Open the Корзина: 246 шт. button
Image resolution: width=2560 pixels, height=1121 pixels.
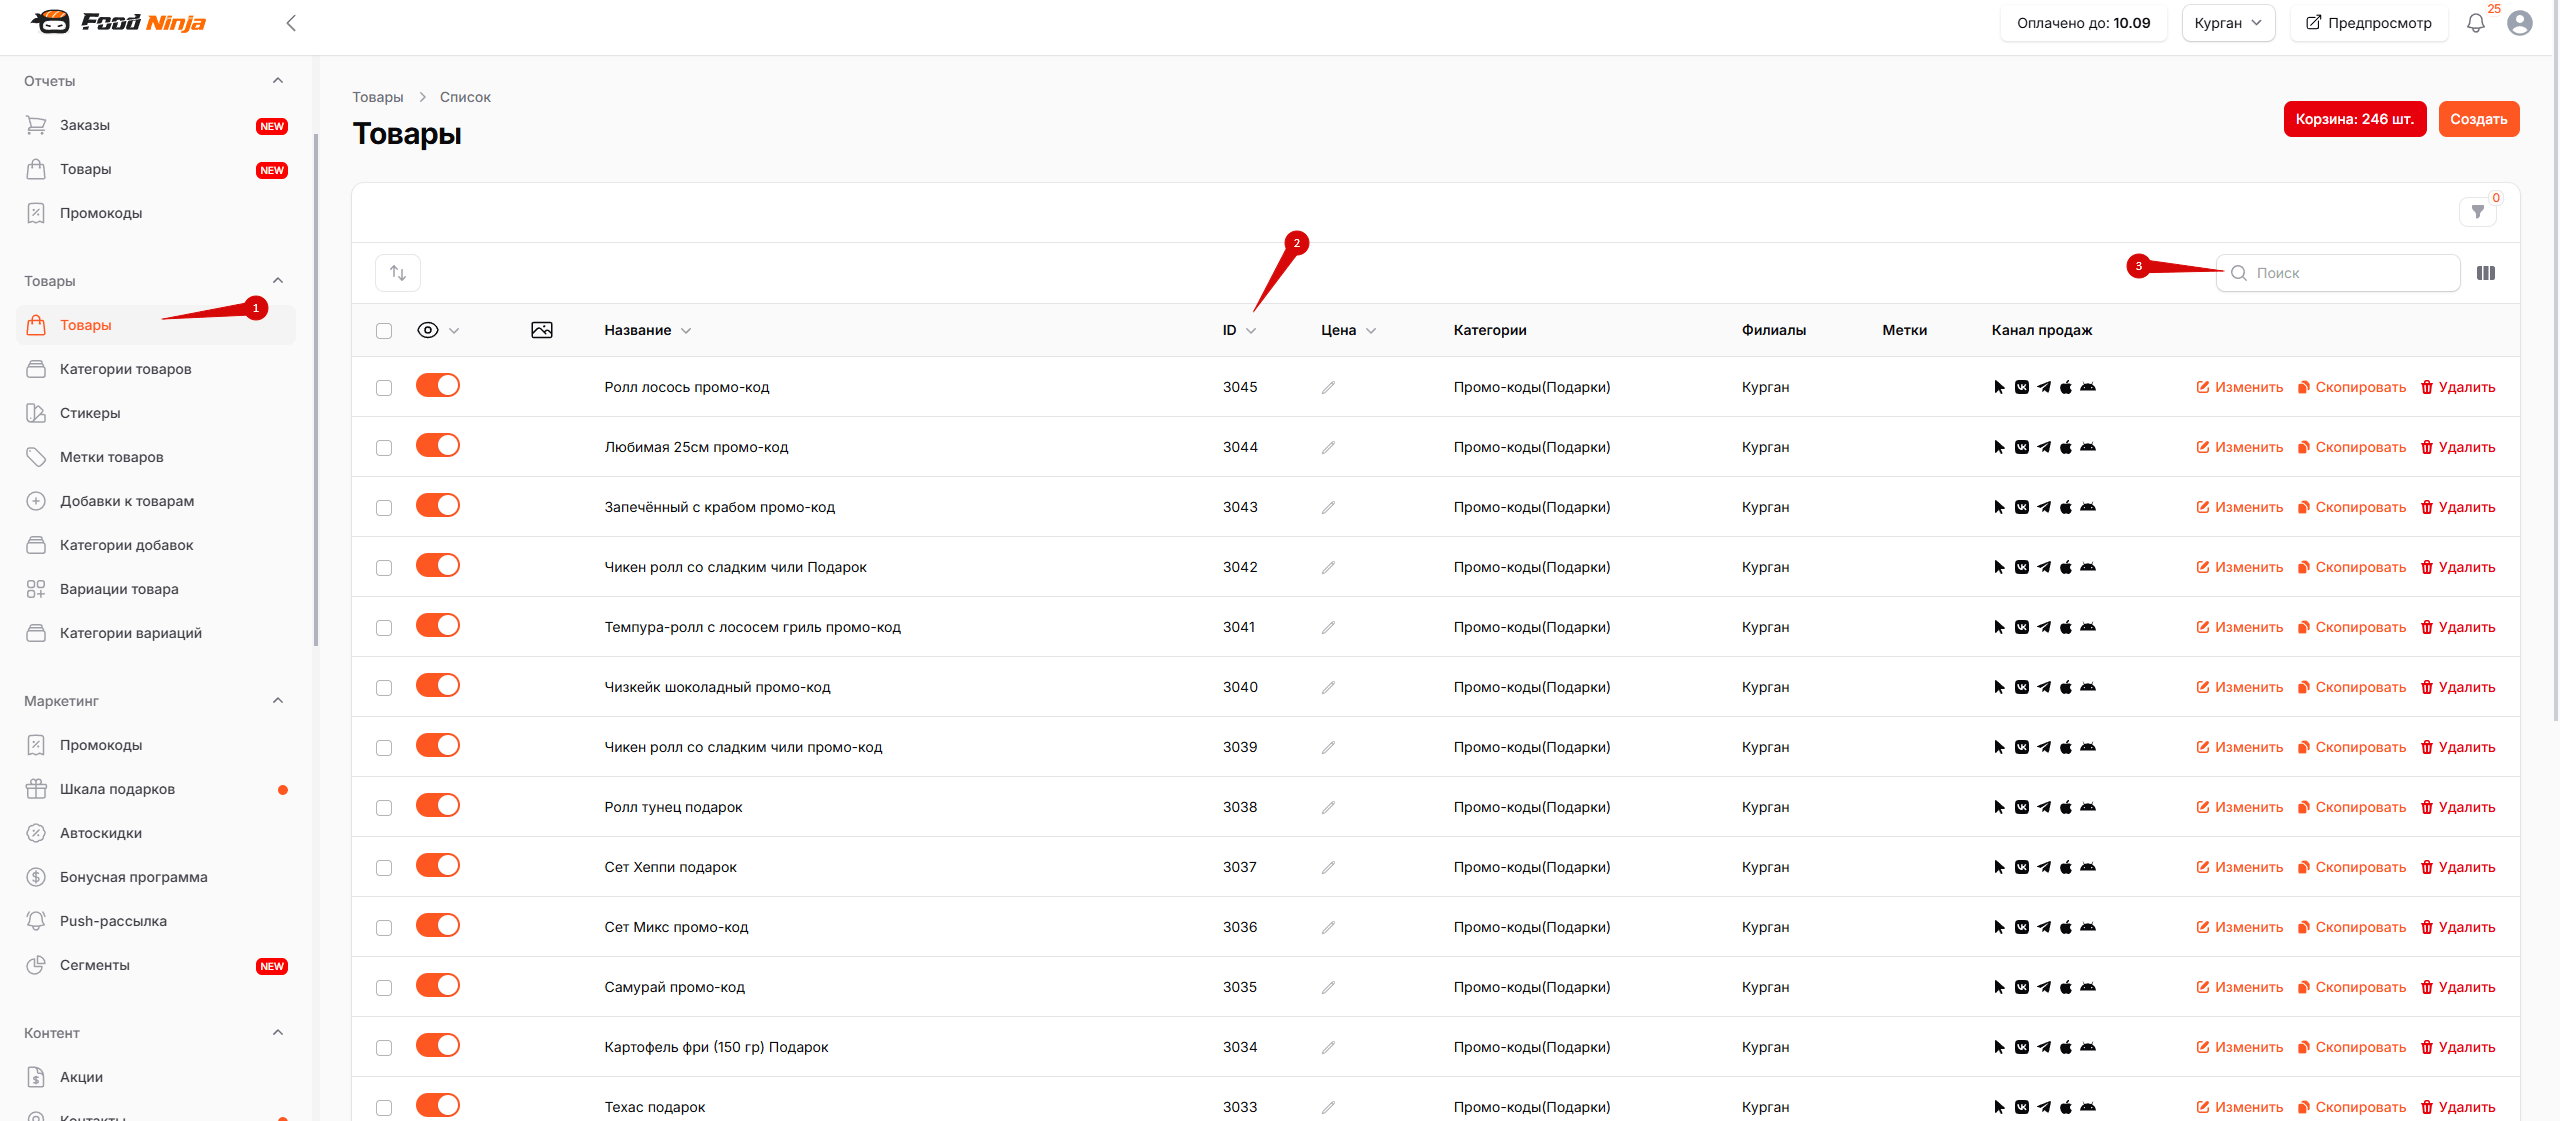pyautogui.click(x=2354, y=119)
